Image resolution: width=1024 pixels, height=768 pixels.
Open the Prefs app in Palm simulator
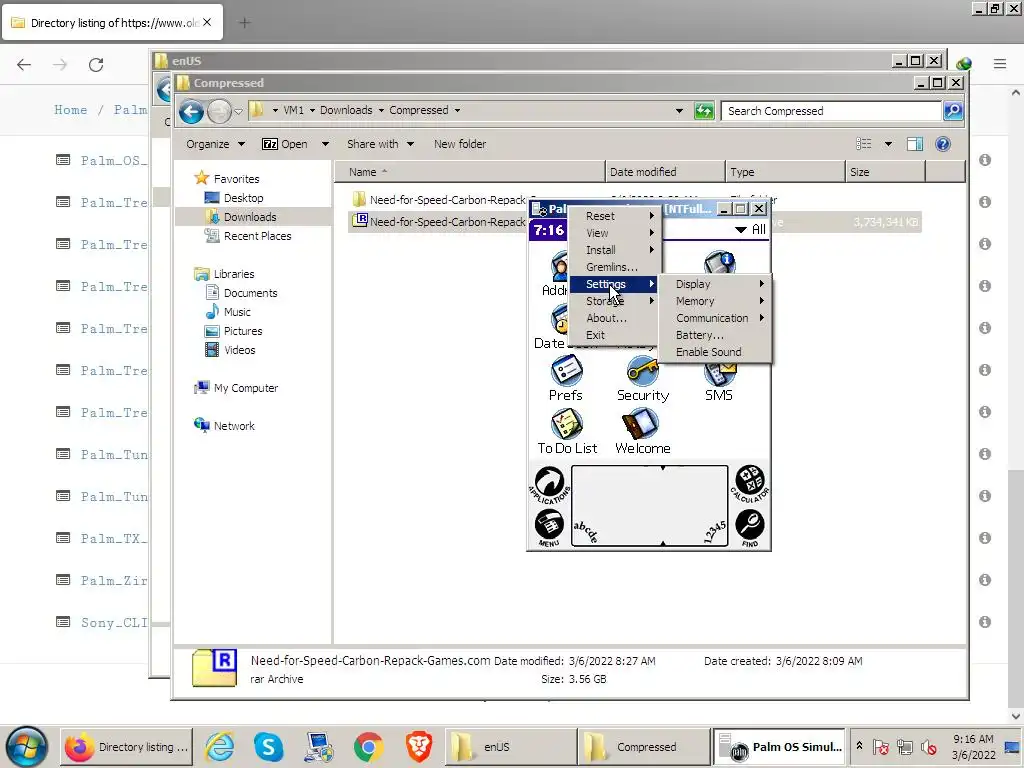[566, 377]
